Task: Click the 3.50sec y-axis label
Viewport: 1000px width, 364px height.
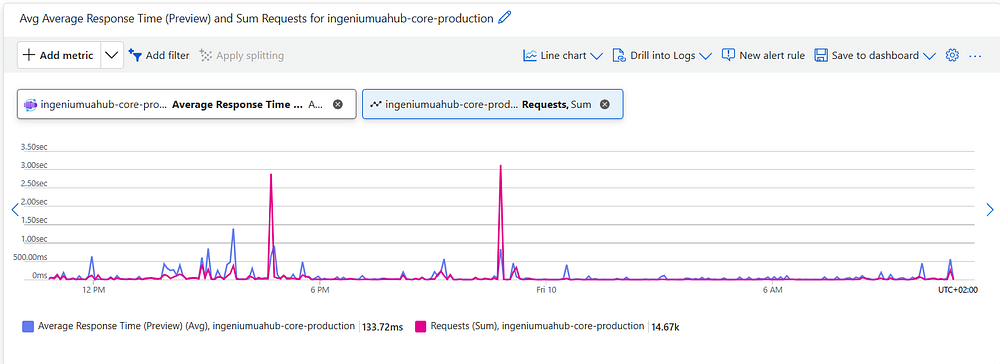Action: (34, 147)
